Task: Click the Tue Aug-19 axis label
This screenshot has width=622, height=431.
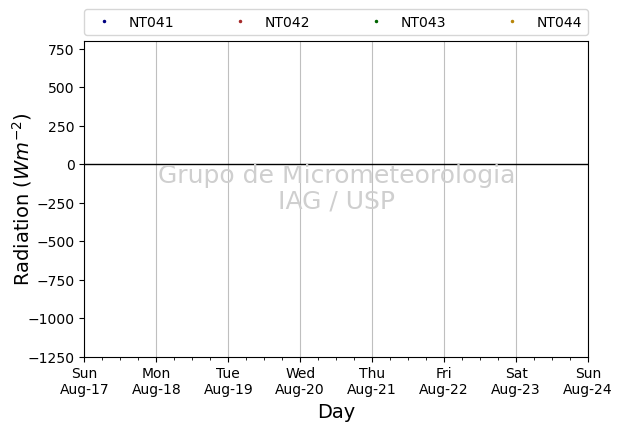Action: pos(228,381)
